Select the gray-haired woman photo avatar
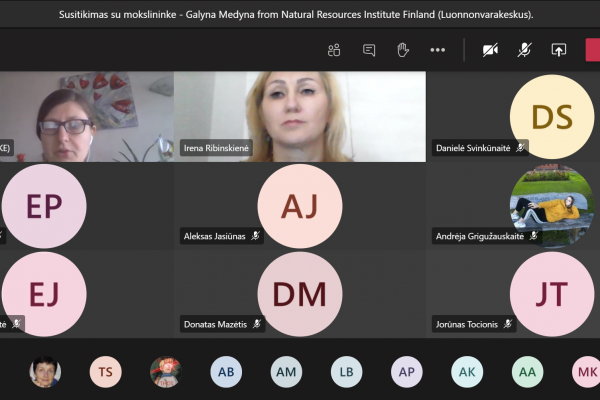600x400 pixels. [x=45, y=372]
